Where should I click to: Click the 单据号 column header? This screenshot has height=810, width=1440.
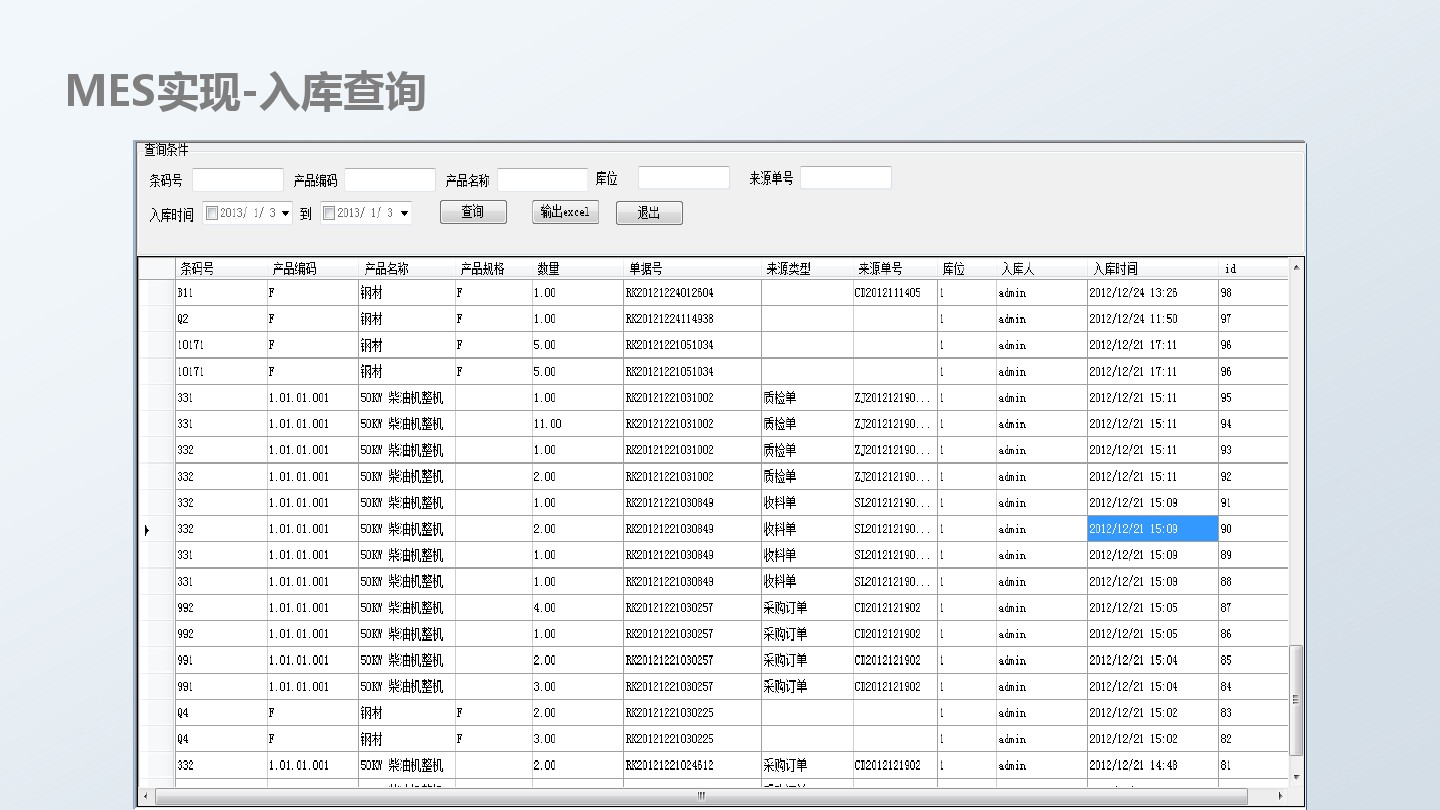pos(692,269)
